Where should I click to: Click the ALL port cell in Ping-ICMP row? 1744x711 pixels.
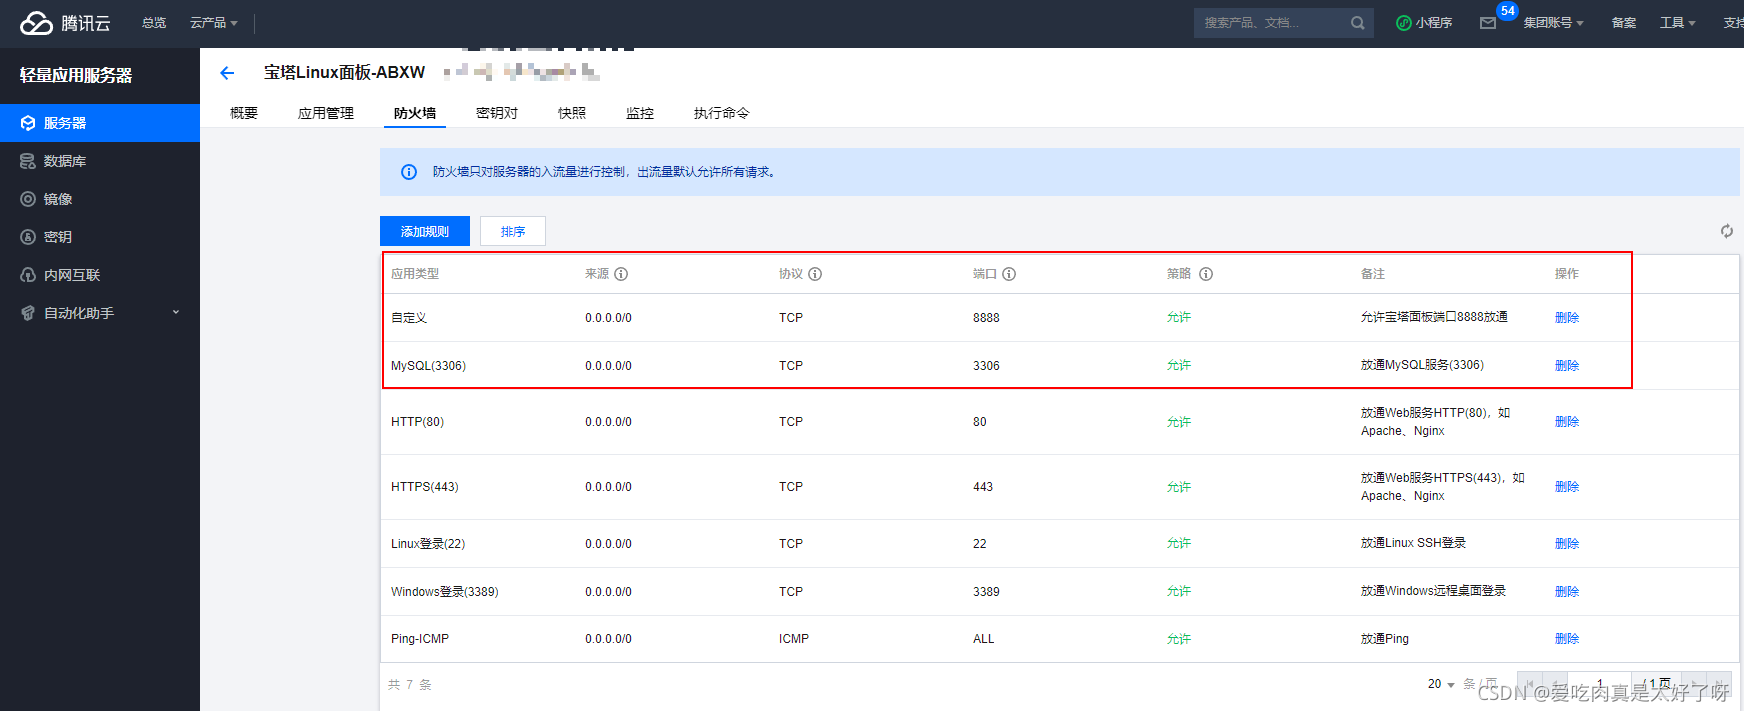pyautogui.click(x=984, y=639)
